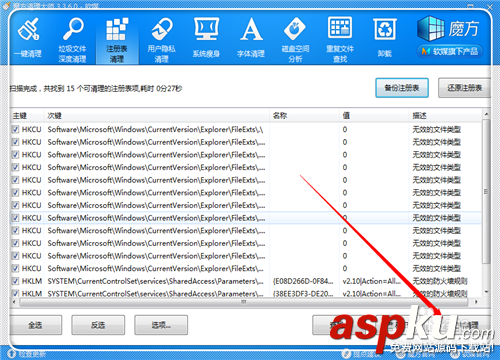This screenshot has width=500, height=360.
Task: Click the app icon in the title bar
Action: coord(6,5)
